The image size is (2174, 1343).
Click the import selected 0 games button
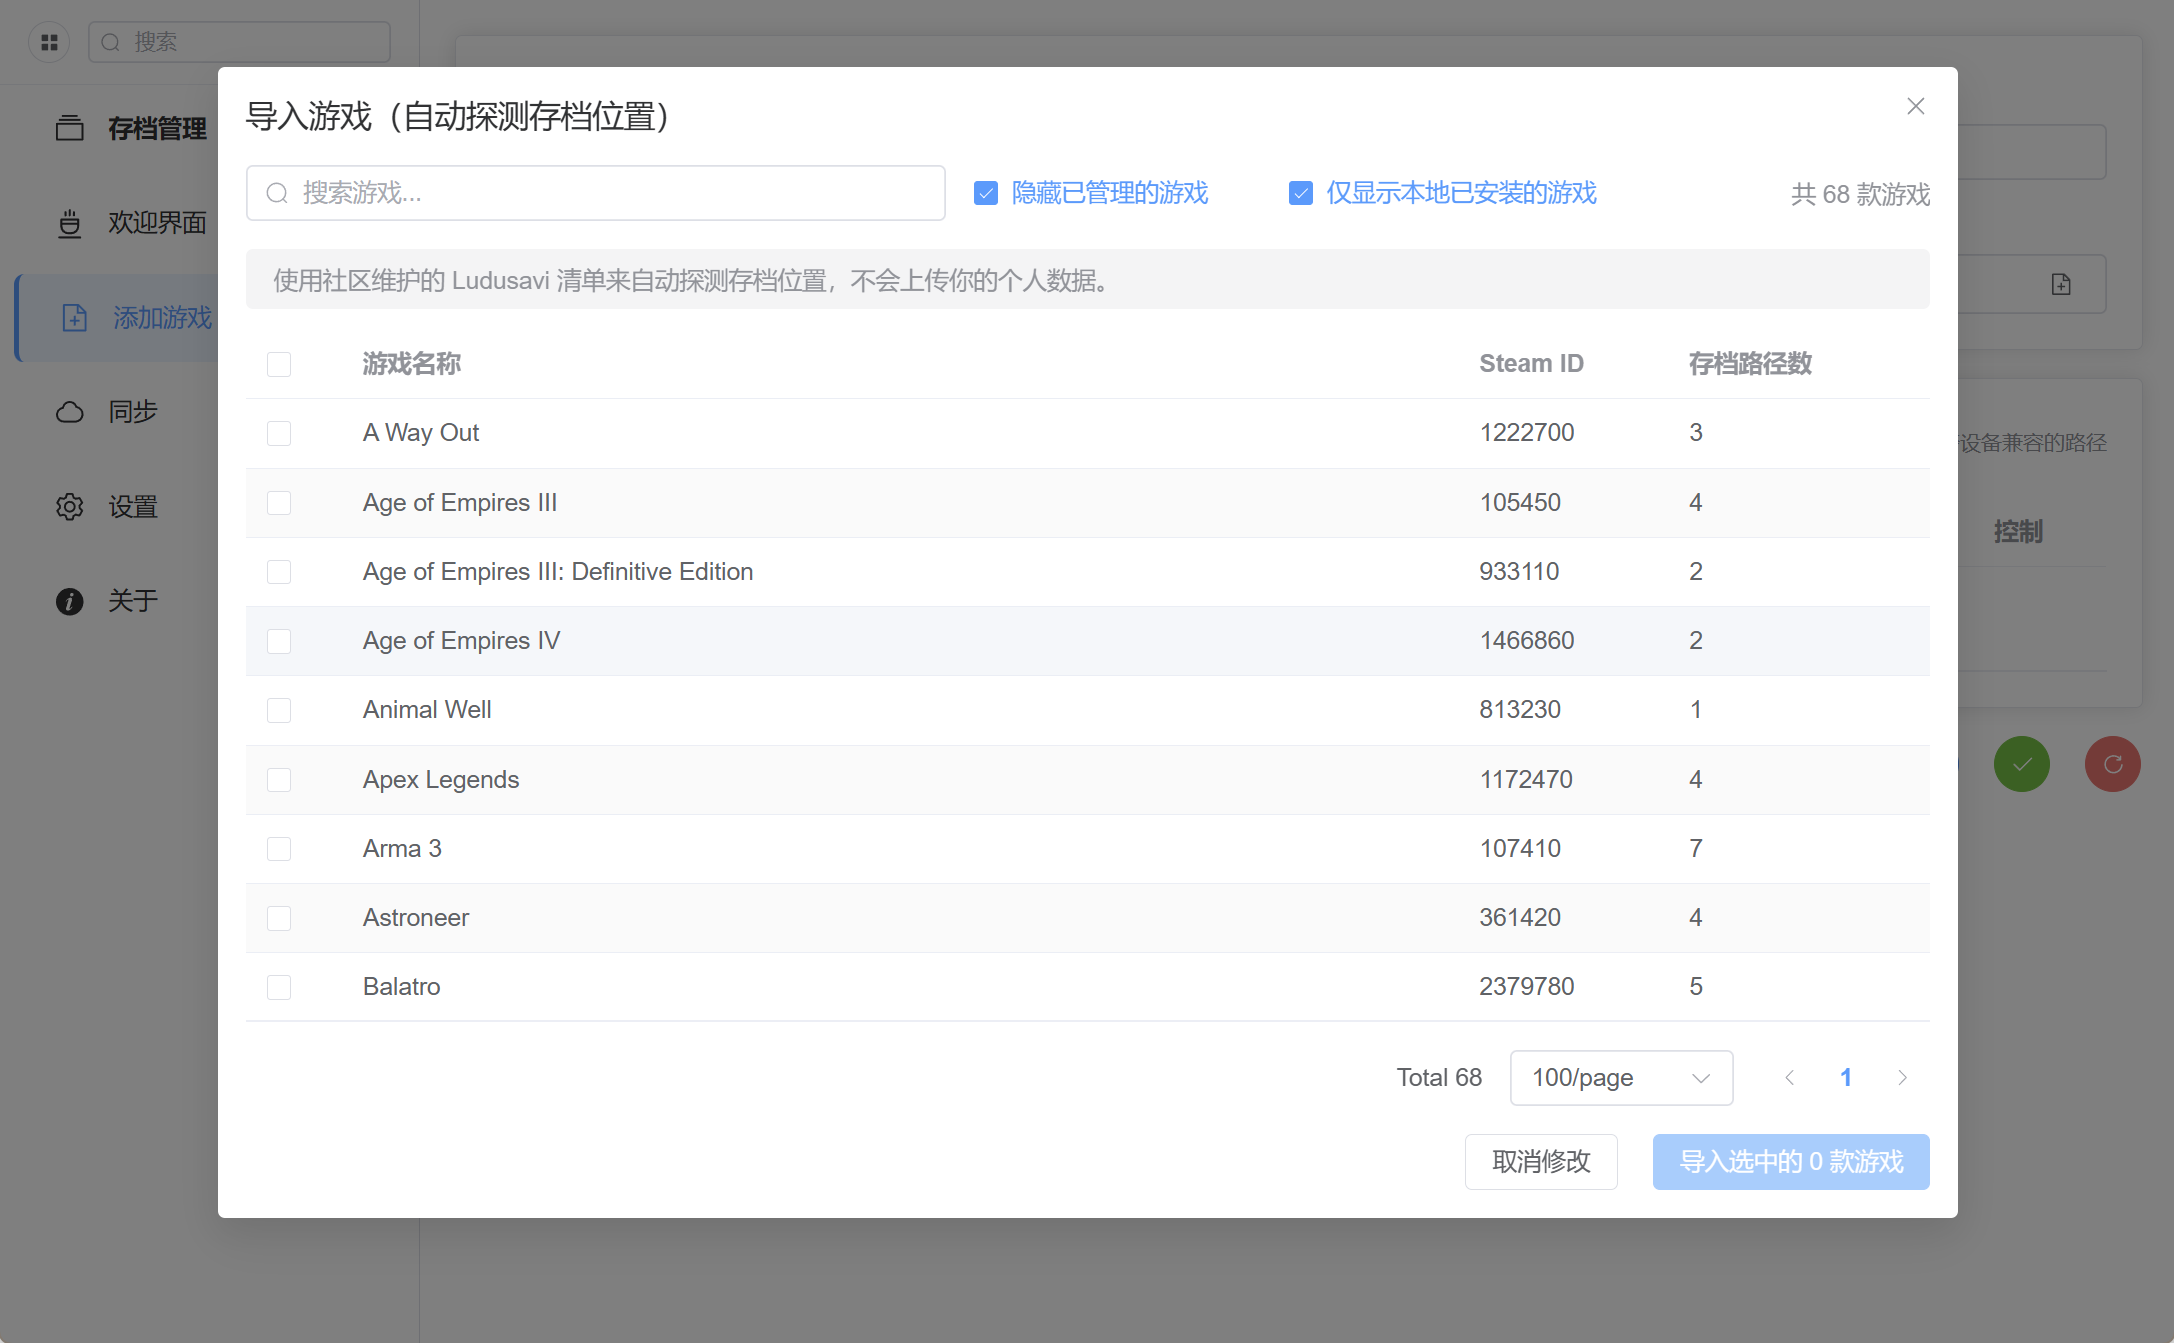click(x=1790, y=1161)
